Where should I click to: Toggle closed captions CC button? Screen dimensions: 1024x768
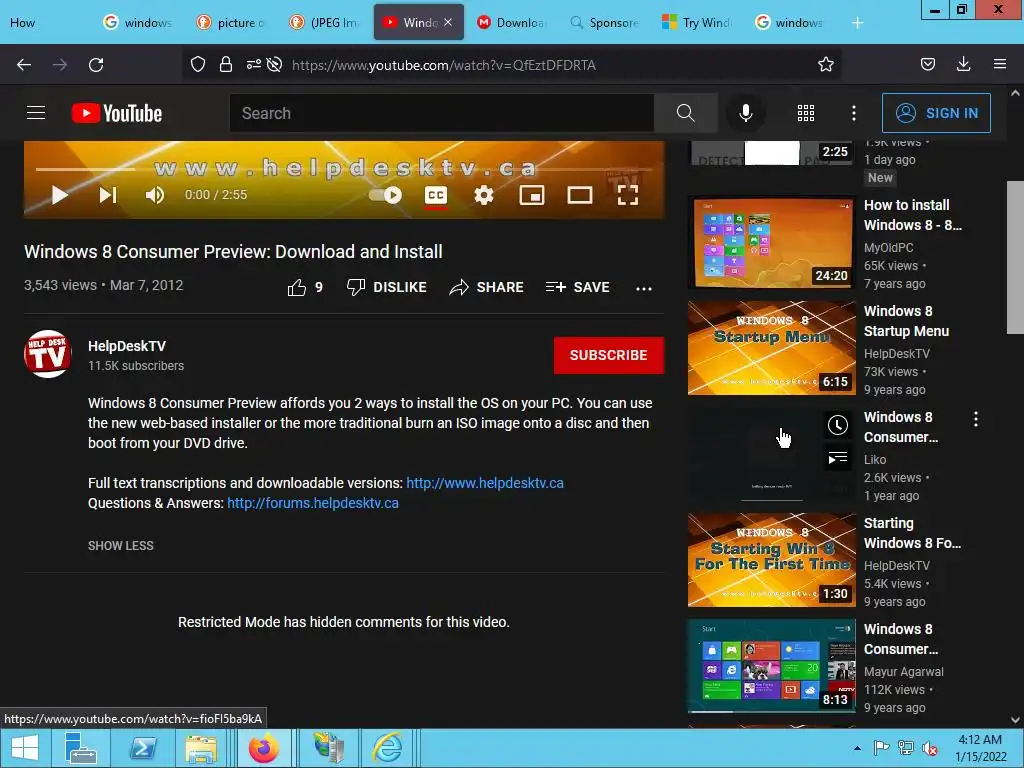[436, 195]
